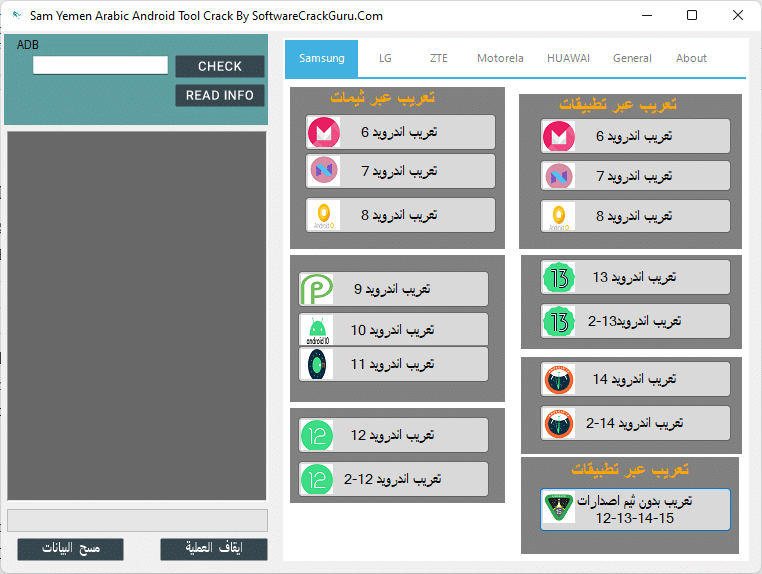Screen dimensions: 762x574
Task: Open the About tab
Action: tap(691, 58)
